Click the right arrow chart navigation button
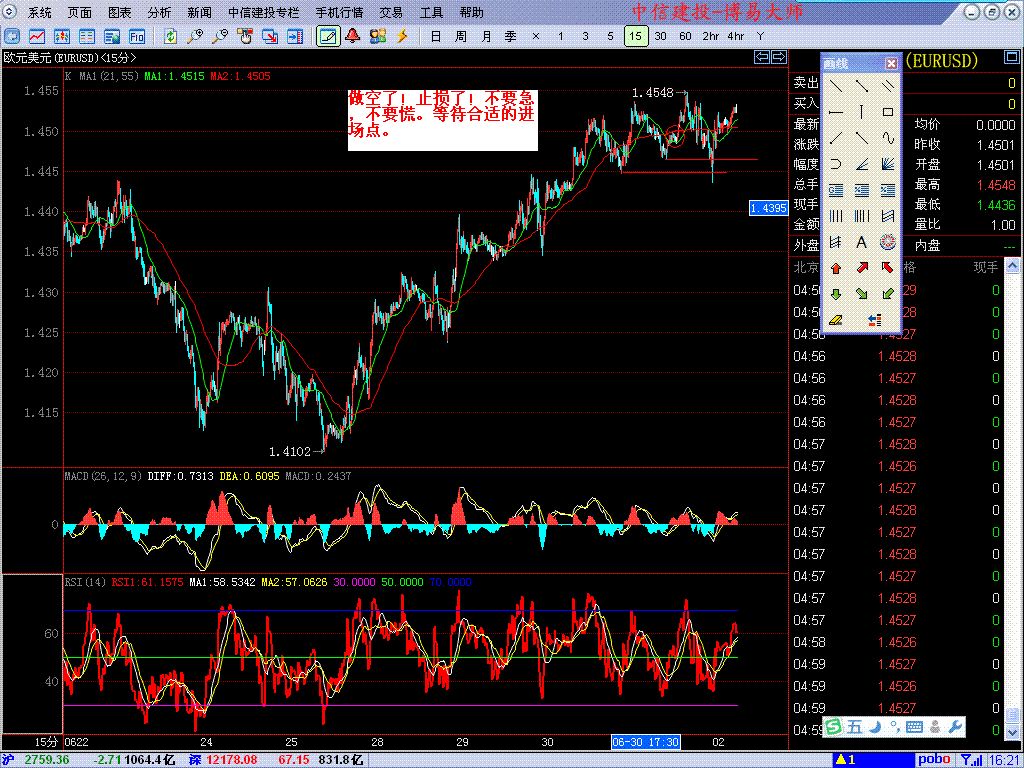This screenshot has width=1024, height=768. tap(778, 57)
